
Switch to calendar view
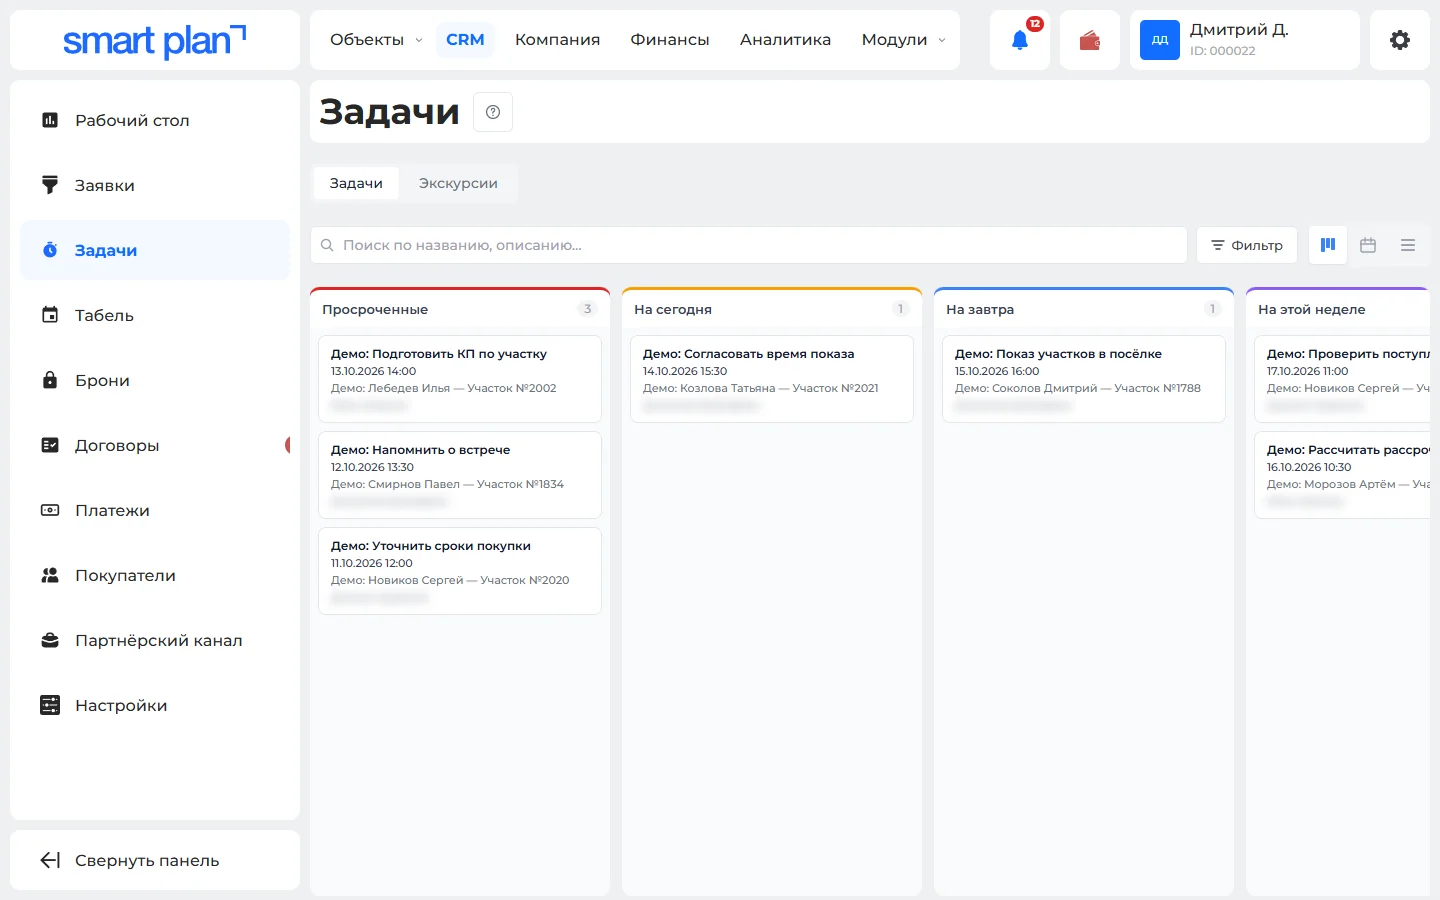(1368, 245)
